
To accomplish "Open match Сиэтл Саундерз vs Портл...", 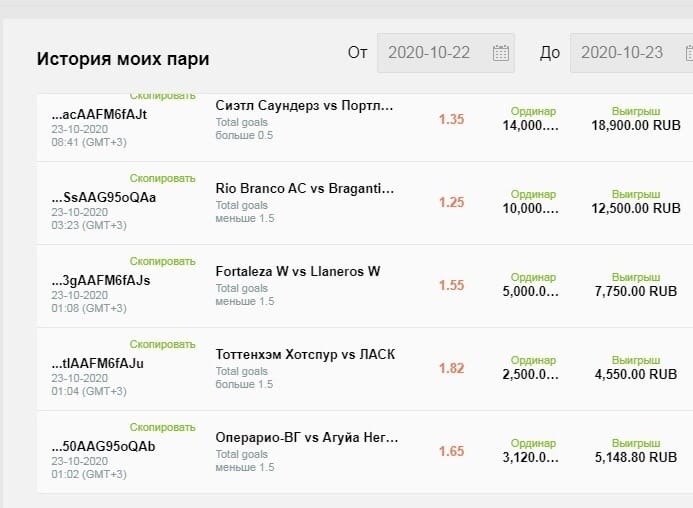I will (x=304, y=106).
